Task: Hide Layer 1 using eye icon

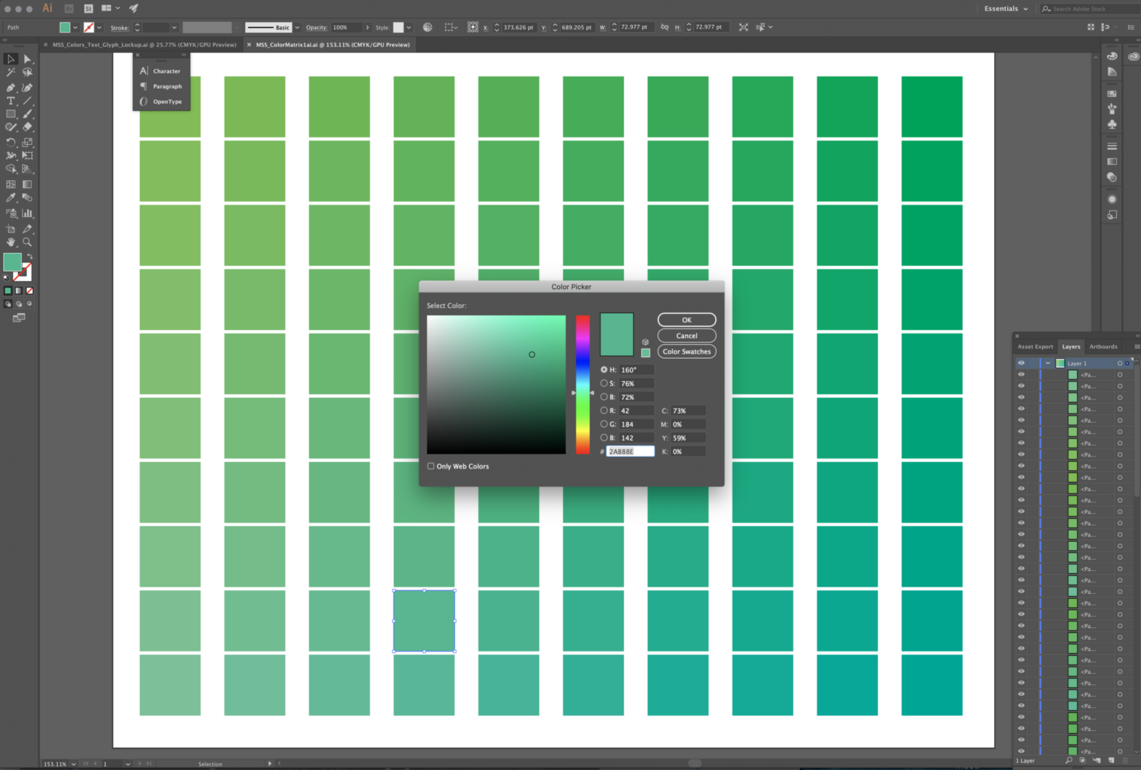Action: click(x=1021, y=363)
